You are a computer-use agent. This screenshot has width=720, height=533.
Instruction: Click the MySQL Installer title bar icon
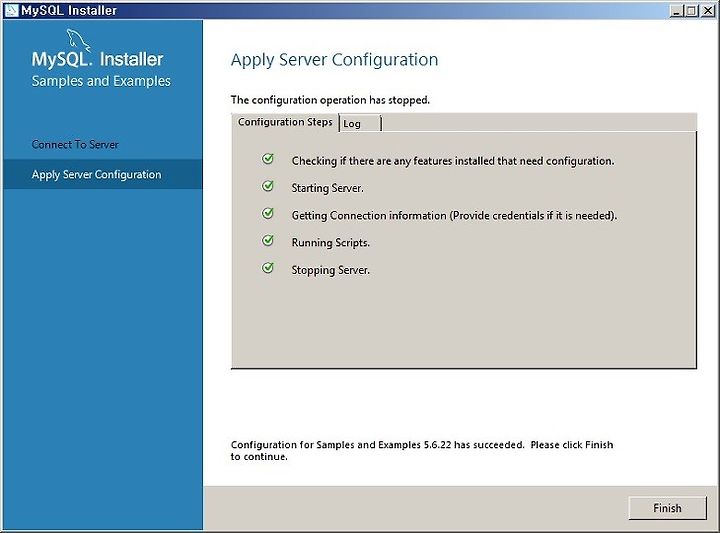pyautogui.click(x=11, y=10)
